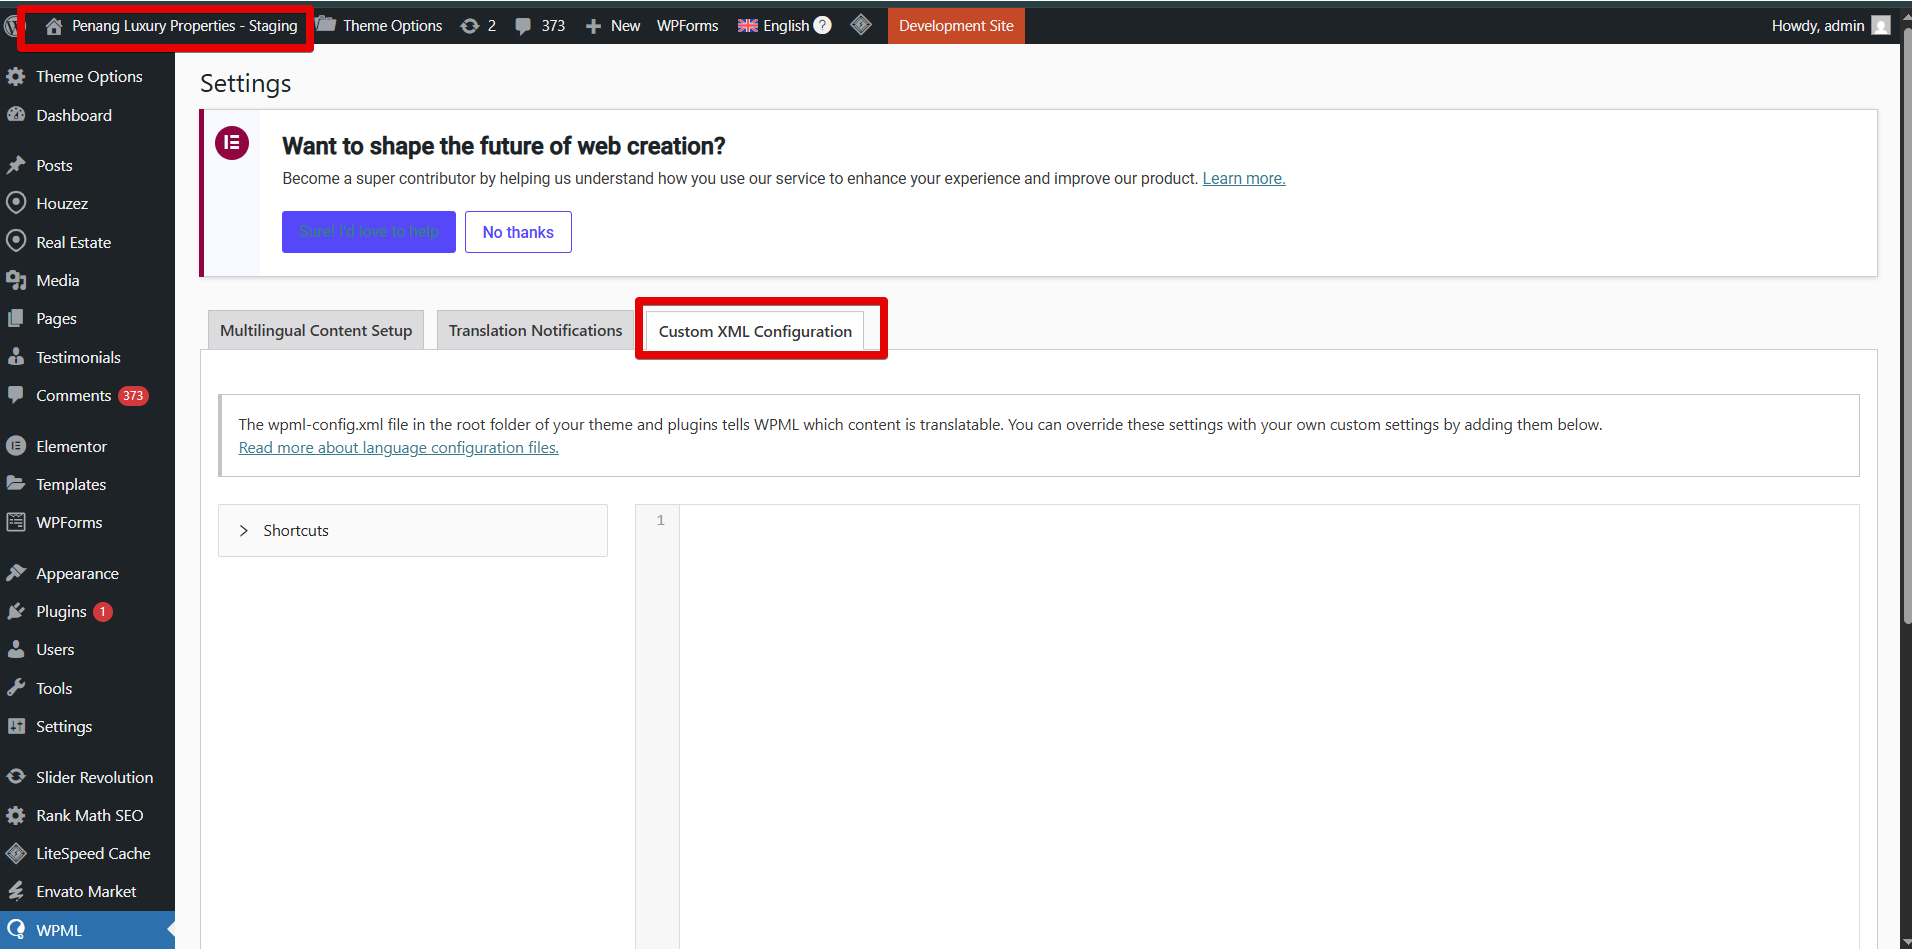Click the plus New icon in admin bar
Screen dimensions: 1912x949
click(x=593, y=26)
